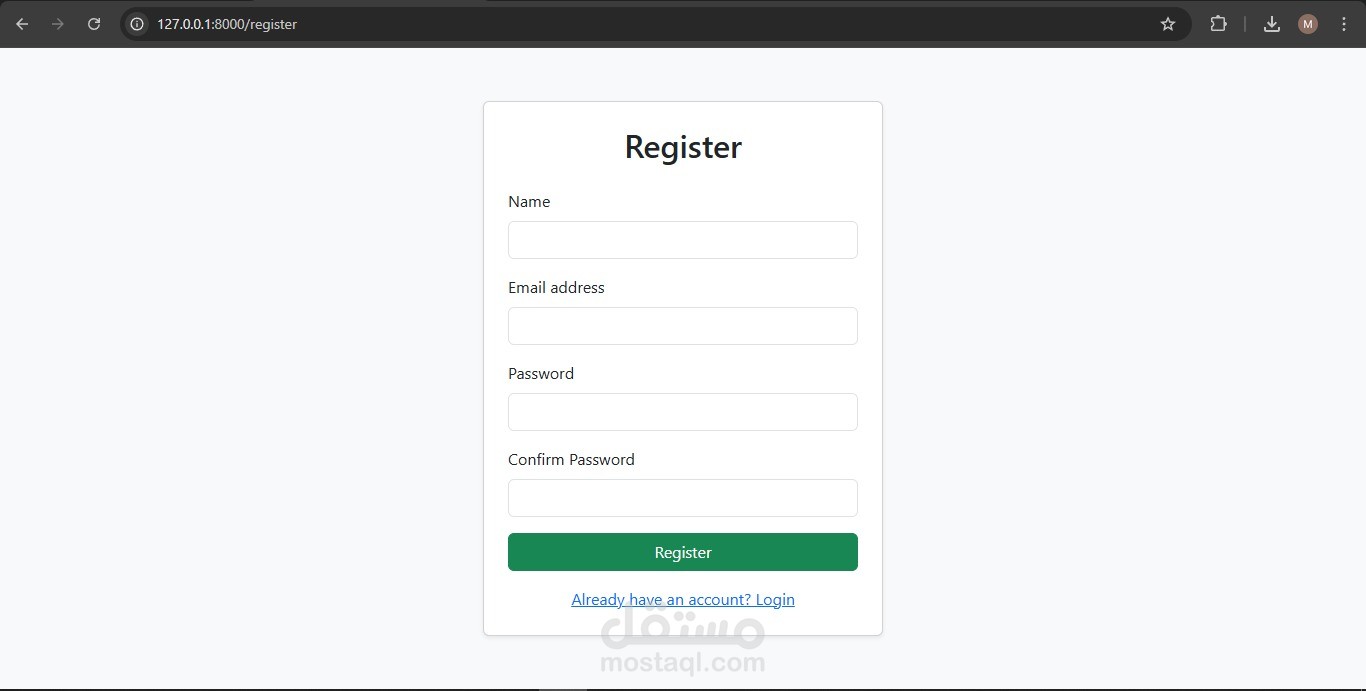Open the three-dot browser menu
This screenshot has height=691, width=1366.
[1344, 24]
